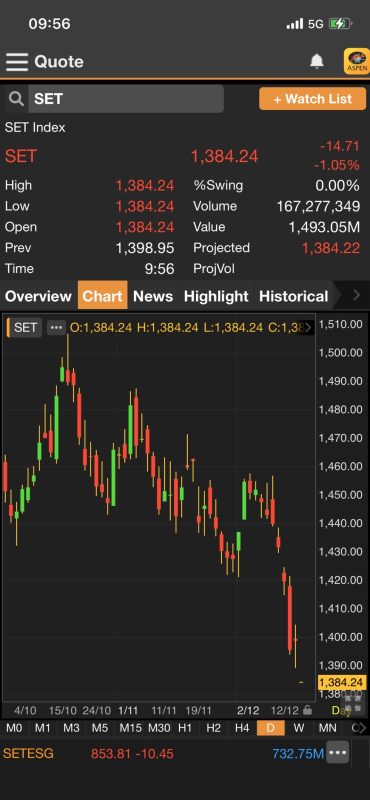
Task: Expand the OHLC info arrow
Action: (x=308, y=328)
